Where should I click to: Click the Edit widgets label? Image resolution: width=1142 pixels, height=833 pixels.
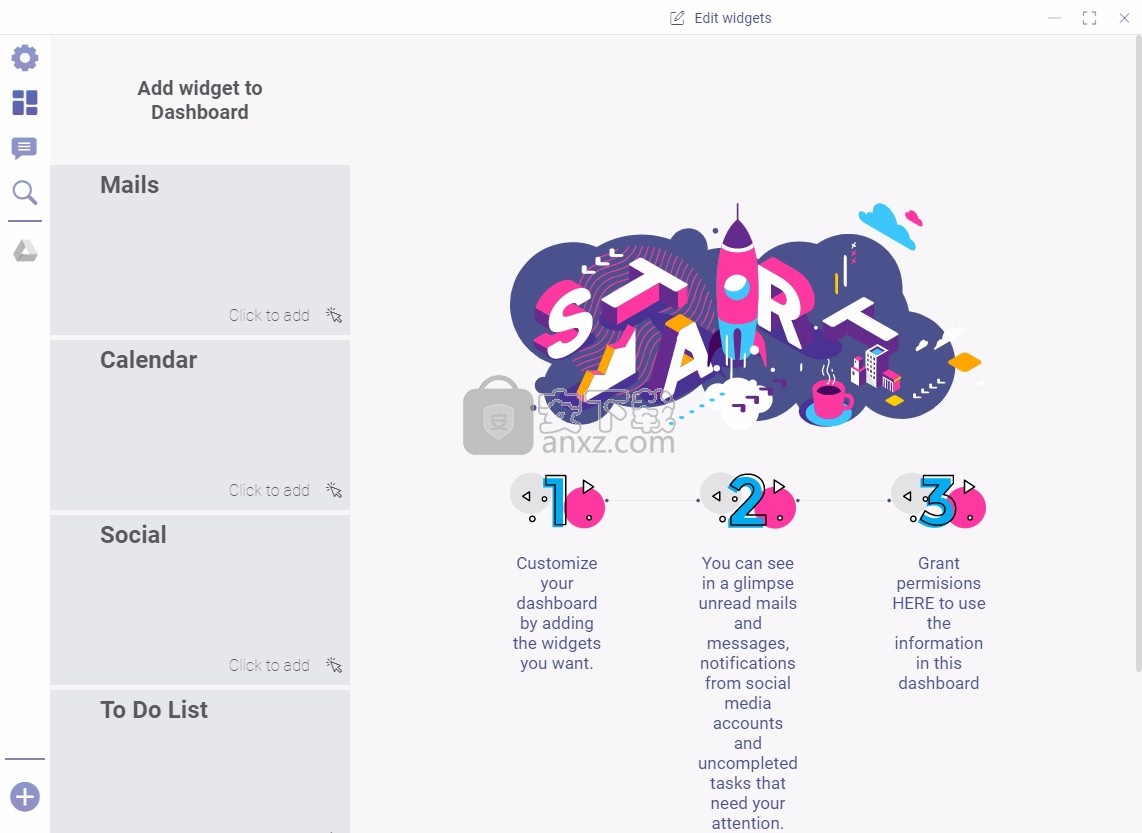coord(733,18)
